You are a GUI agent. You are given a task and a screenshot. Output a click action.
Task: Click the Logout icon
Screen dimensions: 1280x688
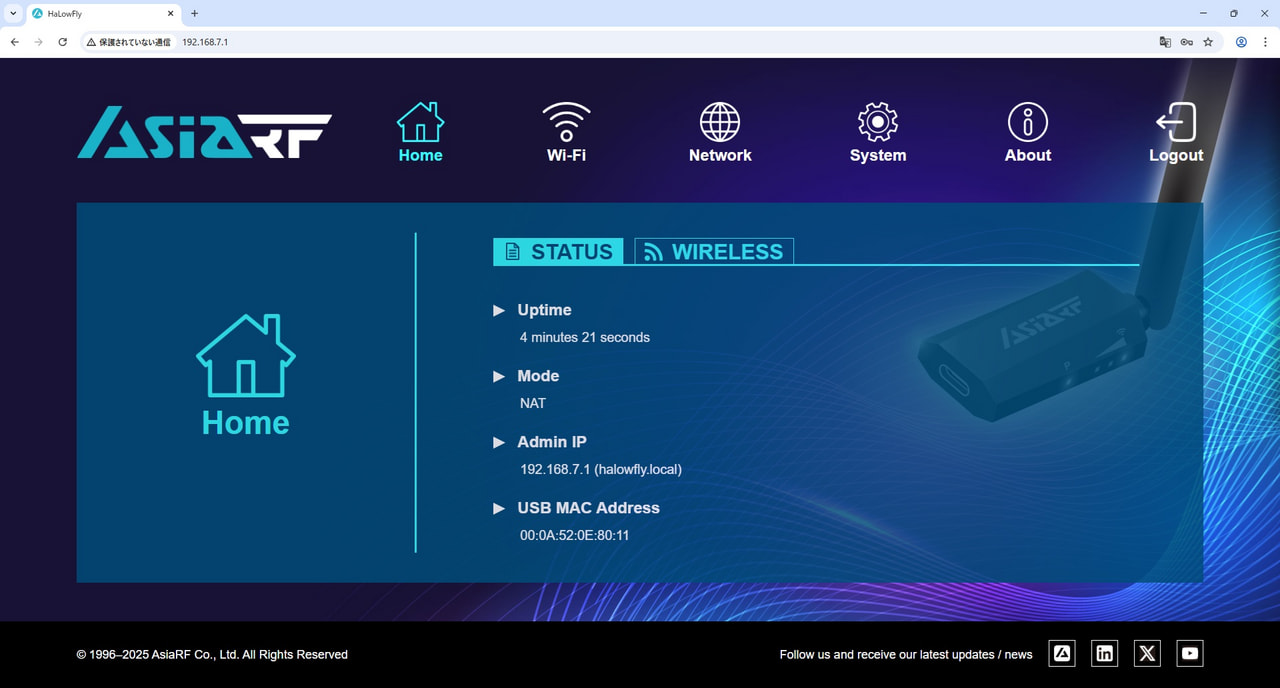(1176, 123)
